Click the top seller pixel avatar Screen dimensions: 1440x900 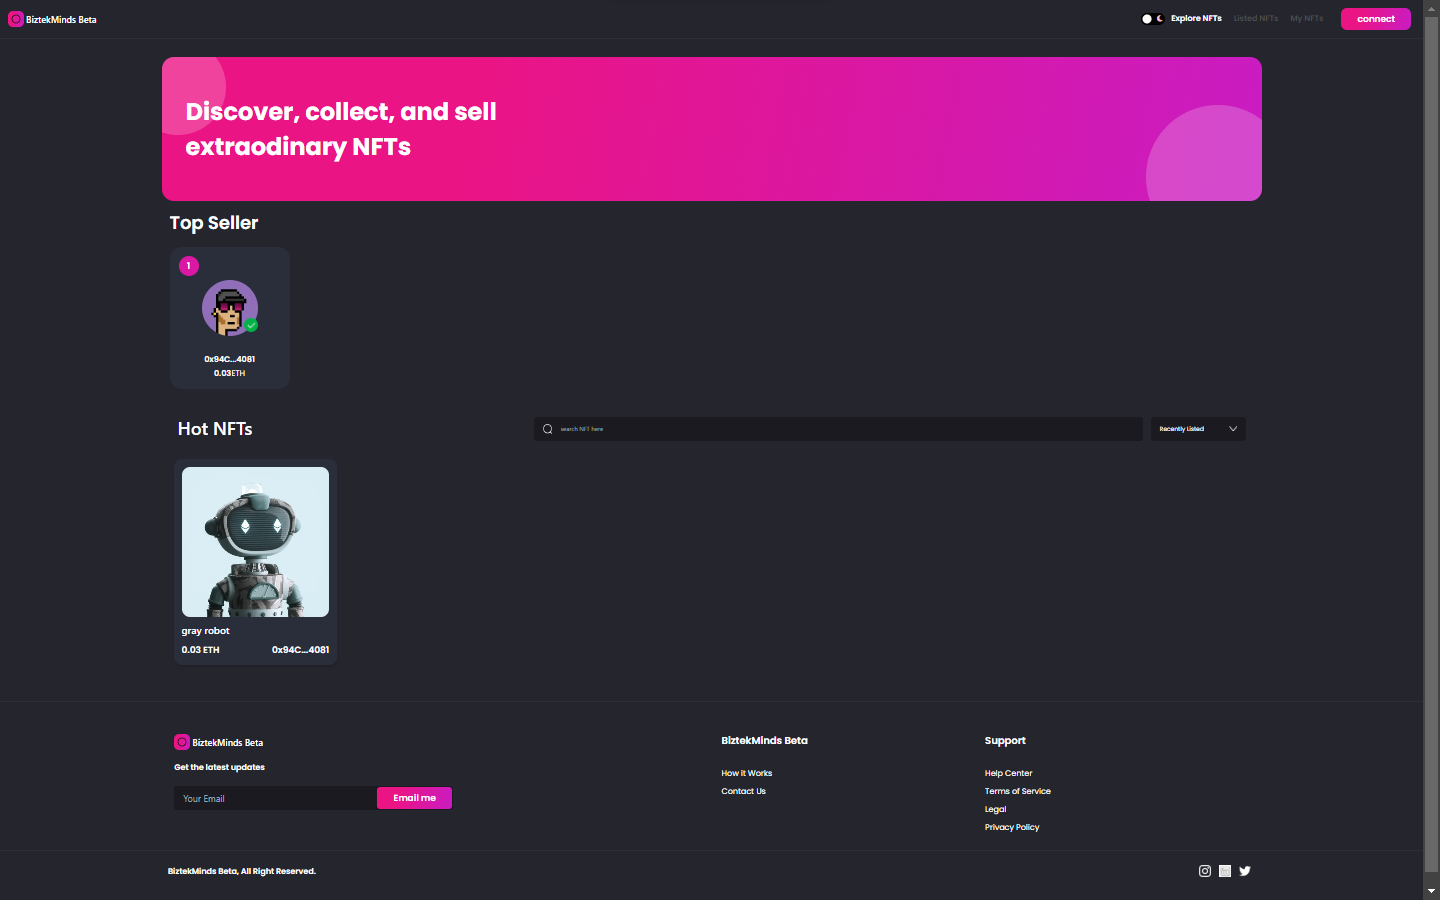pyautogui.click(x=230, y=308)
